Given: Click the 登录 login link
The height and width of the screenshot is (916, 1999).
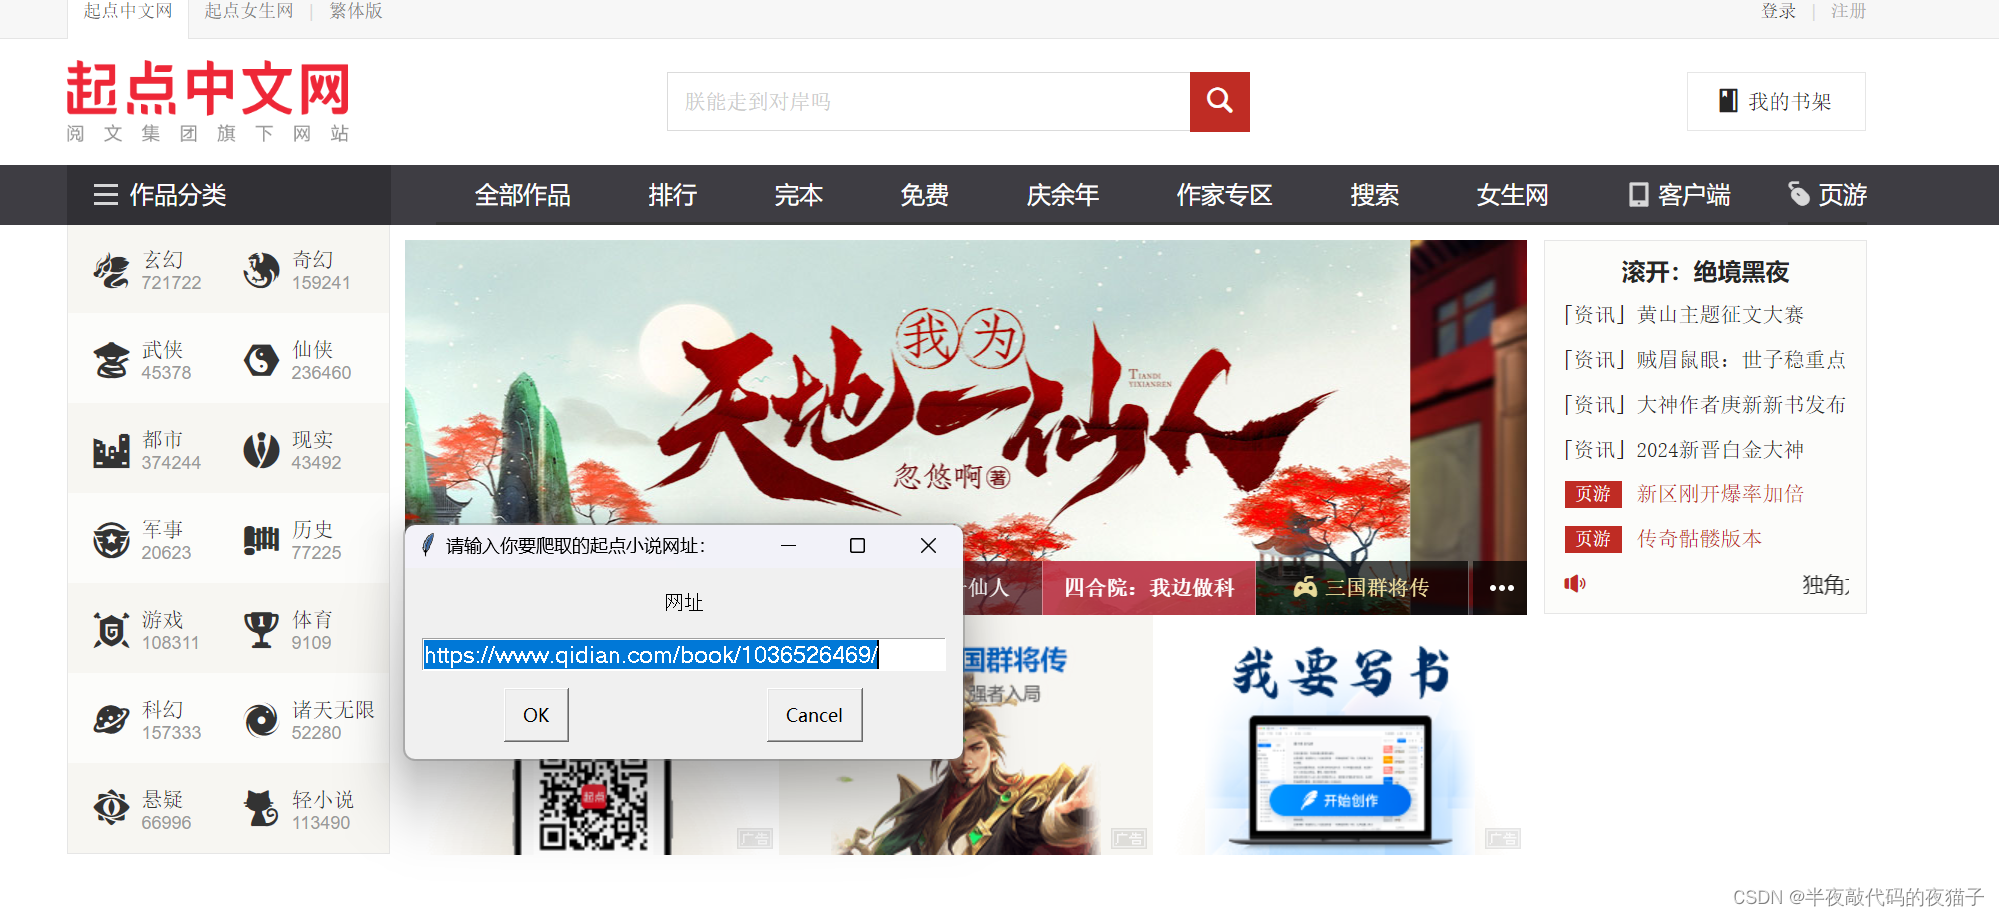Looking at the screenshot, I should click(x=1778, y=11).
